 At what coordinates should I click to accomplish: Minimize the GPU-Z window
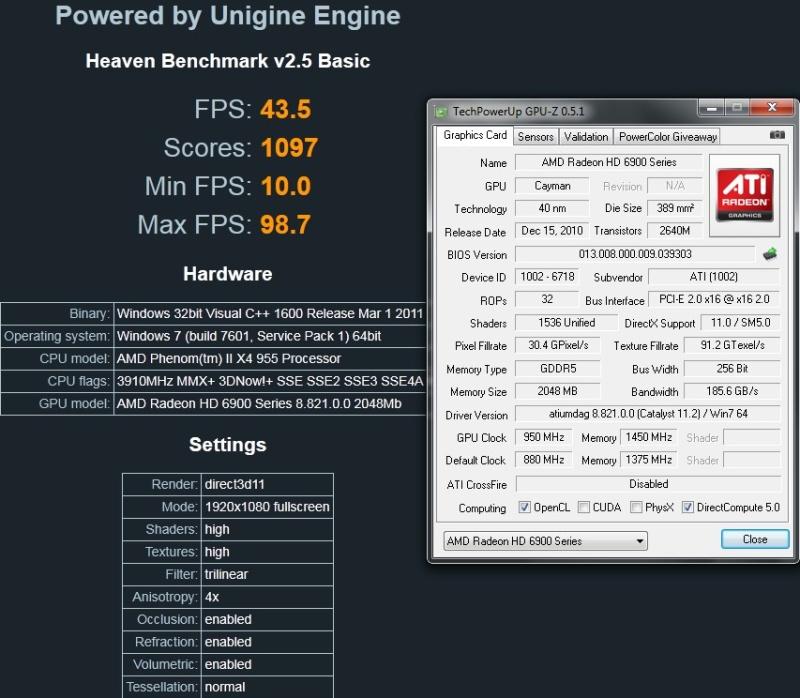(x=711, y=108)
